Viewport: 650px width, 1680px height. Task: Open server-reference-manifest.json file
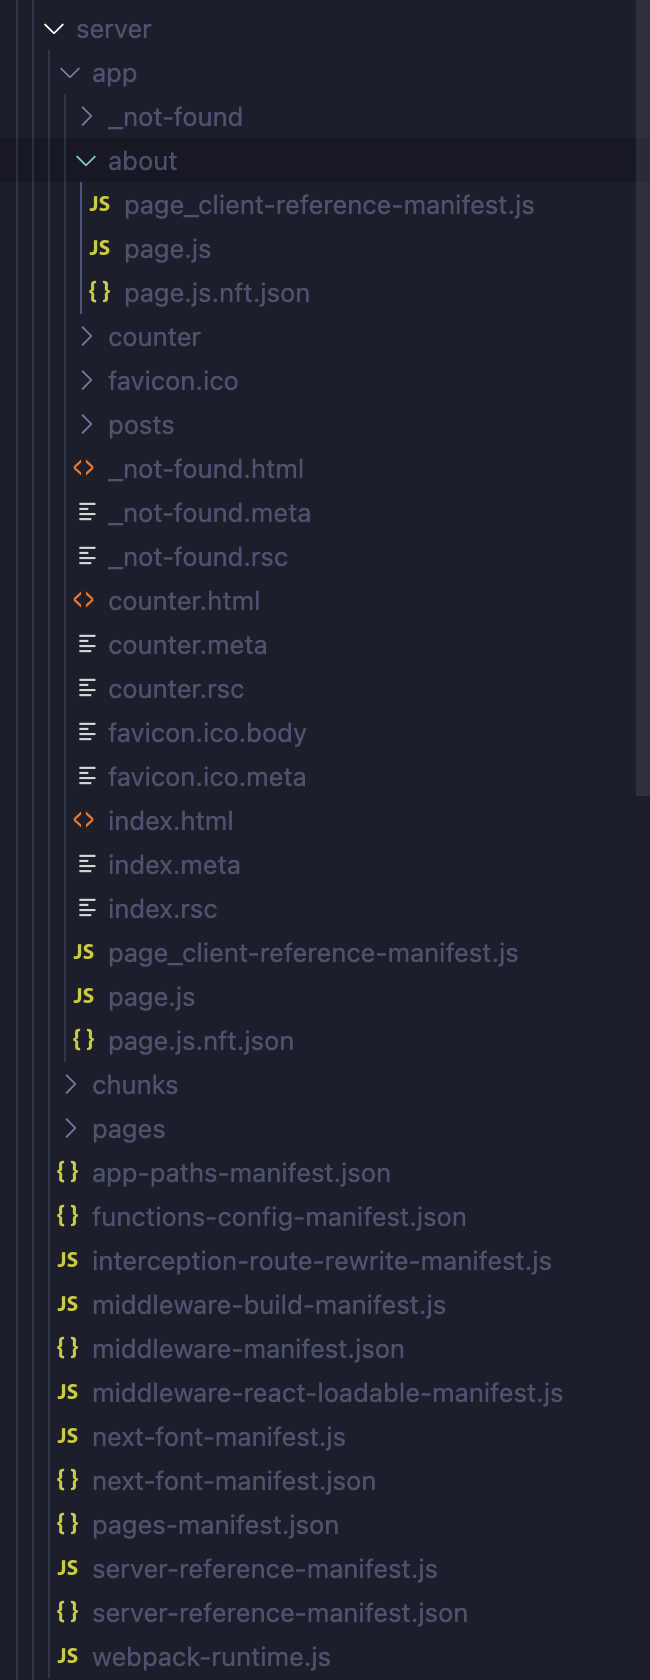pos(280,1613)
